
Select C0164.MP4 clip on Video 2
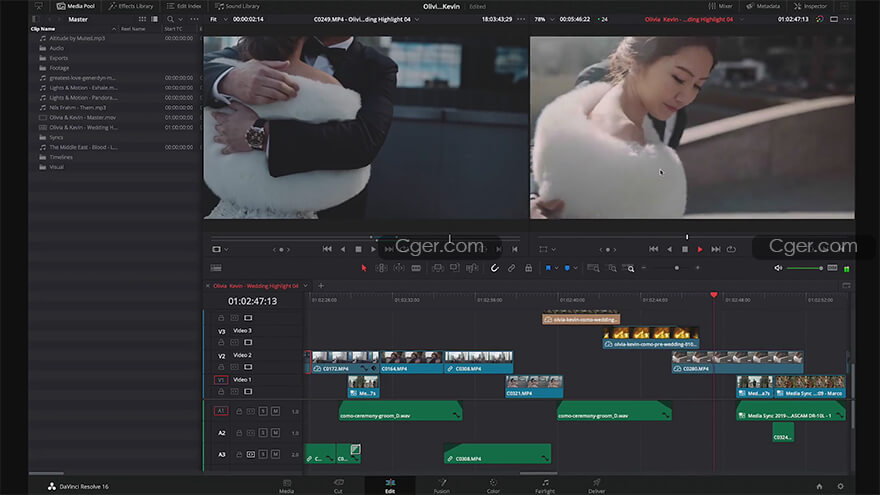coord(411,361)
